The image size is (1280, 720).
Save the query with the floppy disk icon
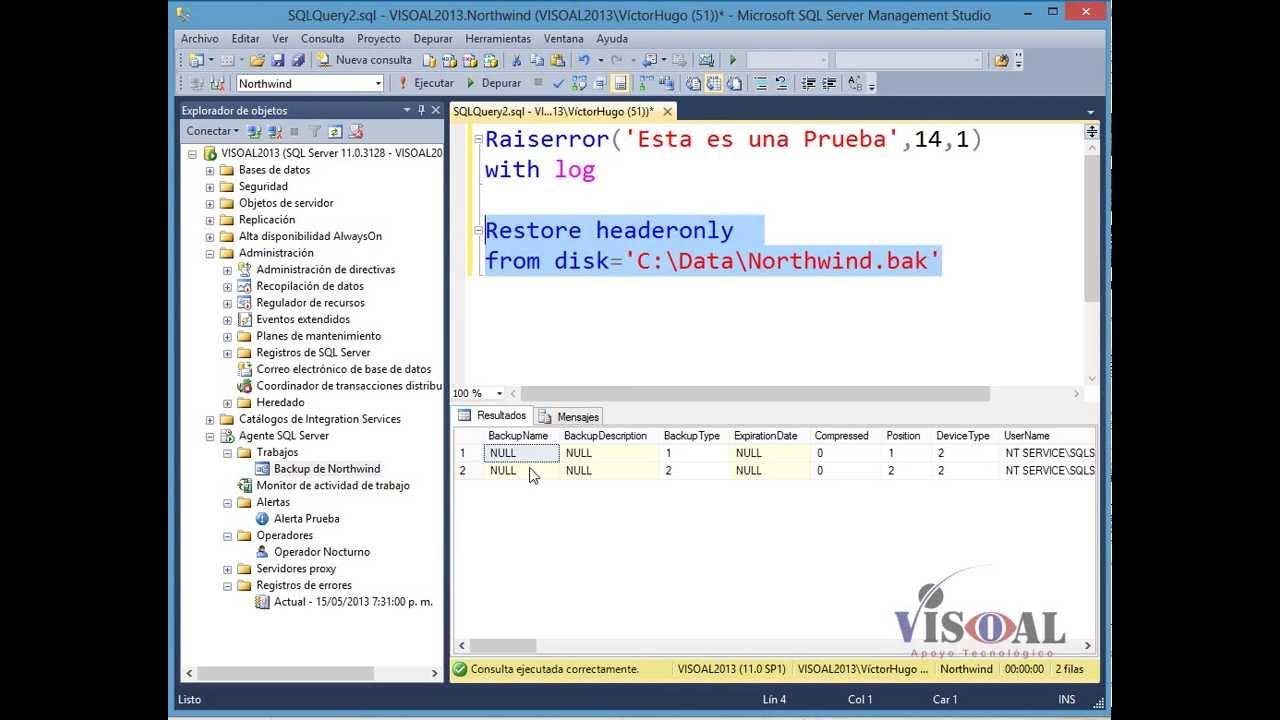tap(278, 60)
